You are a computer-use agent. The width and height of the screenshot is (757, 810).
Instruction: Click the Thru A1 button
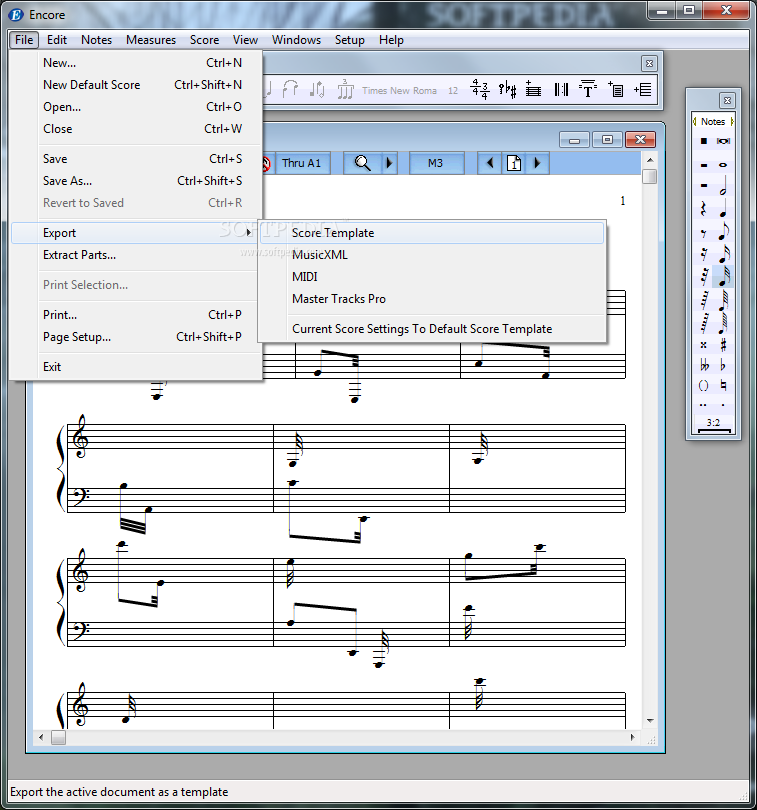tap(302, 163)
